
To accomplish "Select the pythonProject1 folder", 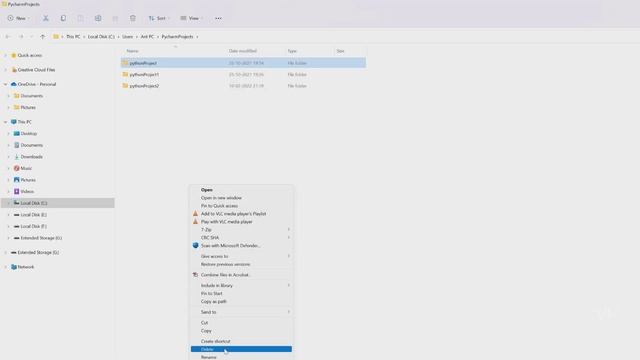I will pyautogui.click(x=144, y=75).
